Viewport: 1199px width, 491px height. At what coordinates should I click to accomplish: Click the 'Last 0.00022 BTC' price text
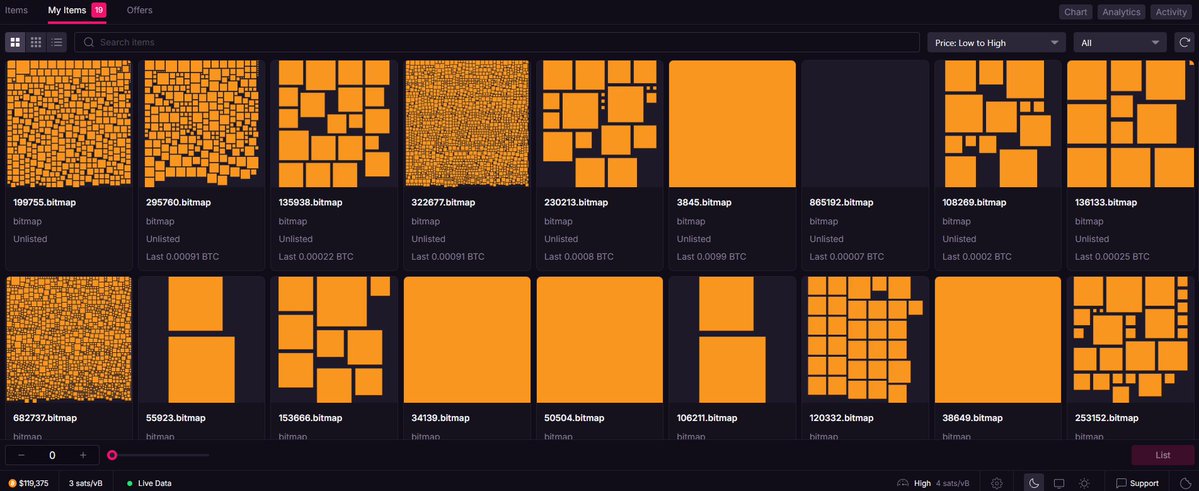tap(316, 257)
